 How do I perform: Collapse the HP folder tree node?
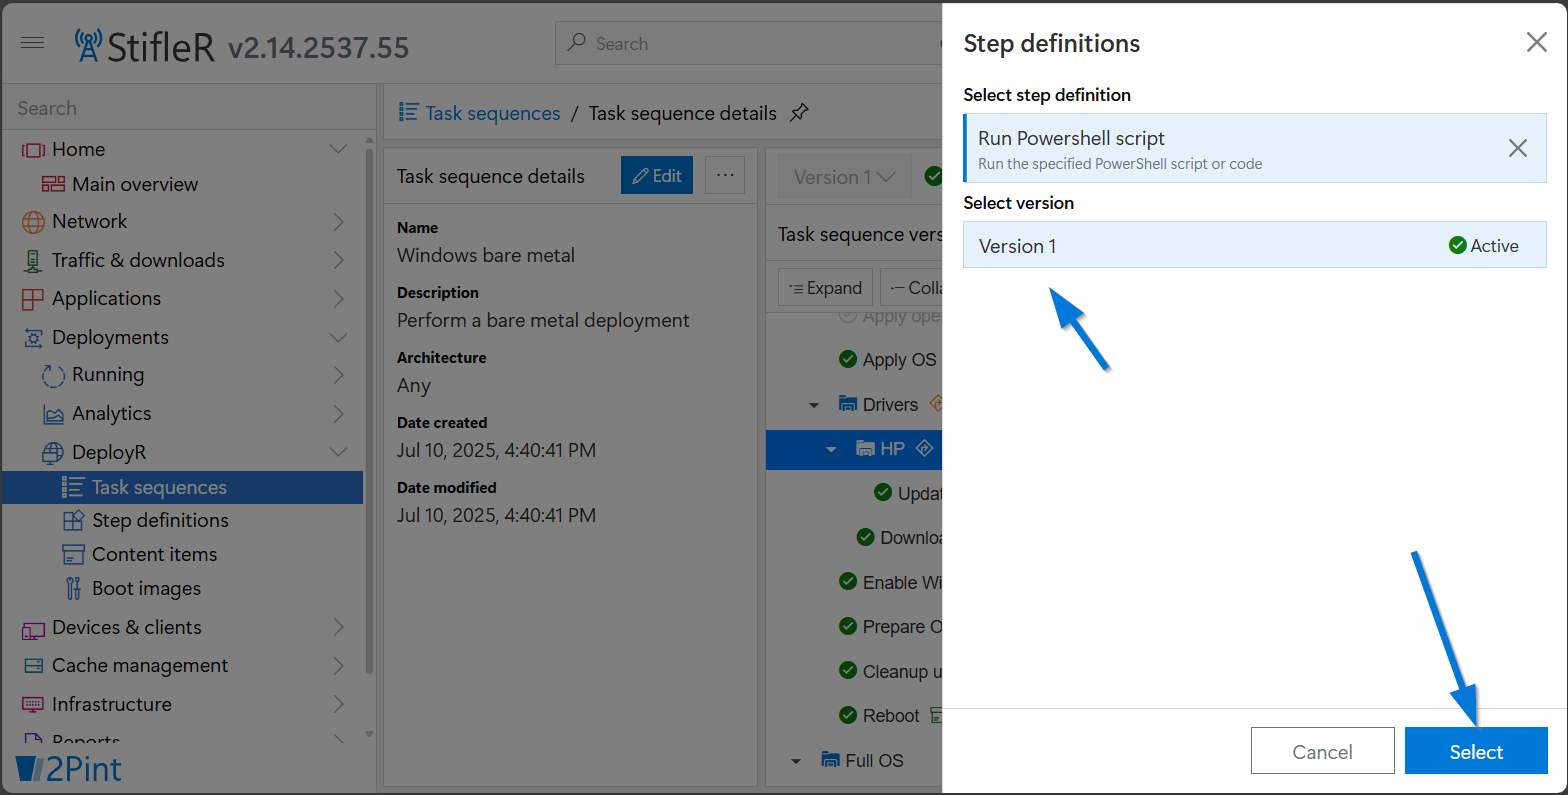[831, 449]
